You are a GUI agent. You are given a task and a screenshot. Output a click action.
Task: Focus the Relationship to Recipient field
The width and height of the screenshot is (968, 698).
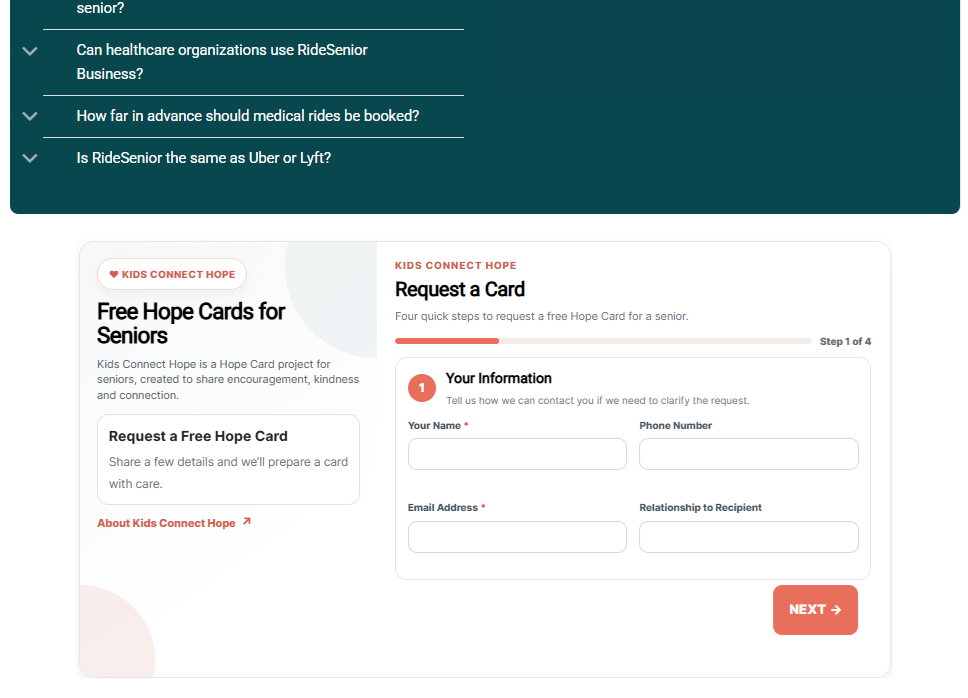tap(749, 537)
